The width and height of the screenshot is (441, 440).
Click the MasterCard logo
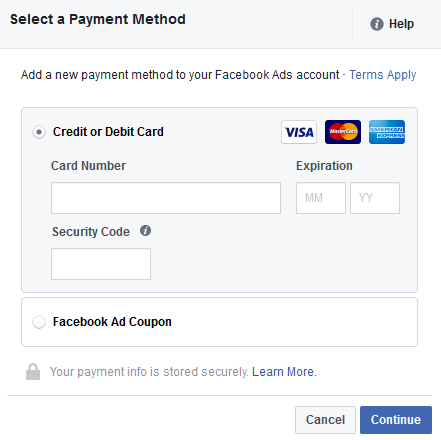tap(343, 132)
